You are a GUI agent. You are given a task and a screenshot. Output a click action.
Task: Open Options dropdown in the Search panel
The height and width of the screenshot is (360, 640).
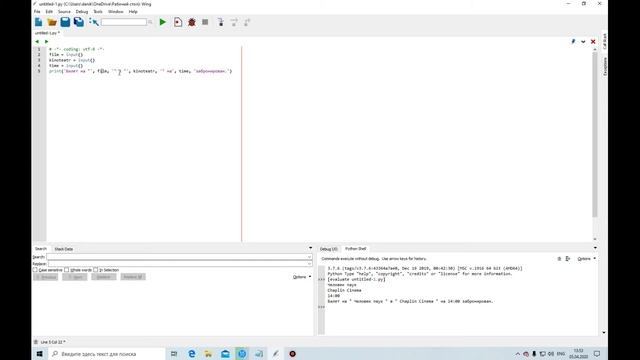tap(302, 277)
